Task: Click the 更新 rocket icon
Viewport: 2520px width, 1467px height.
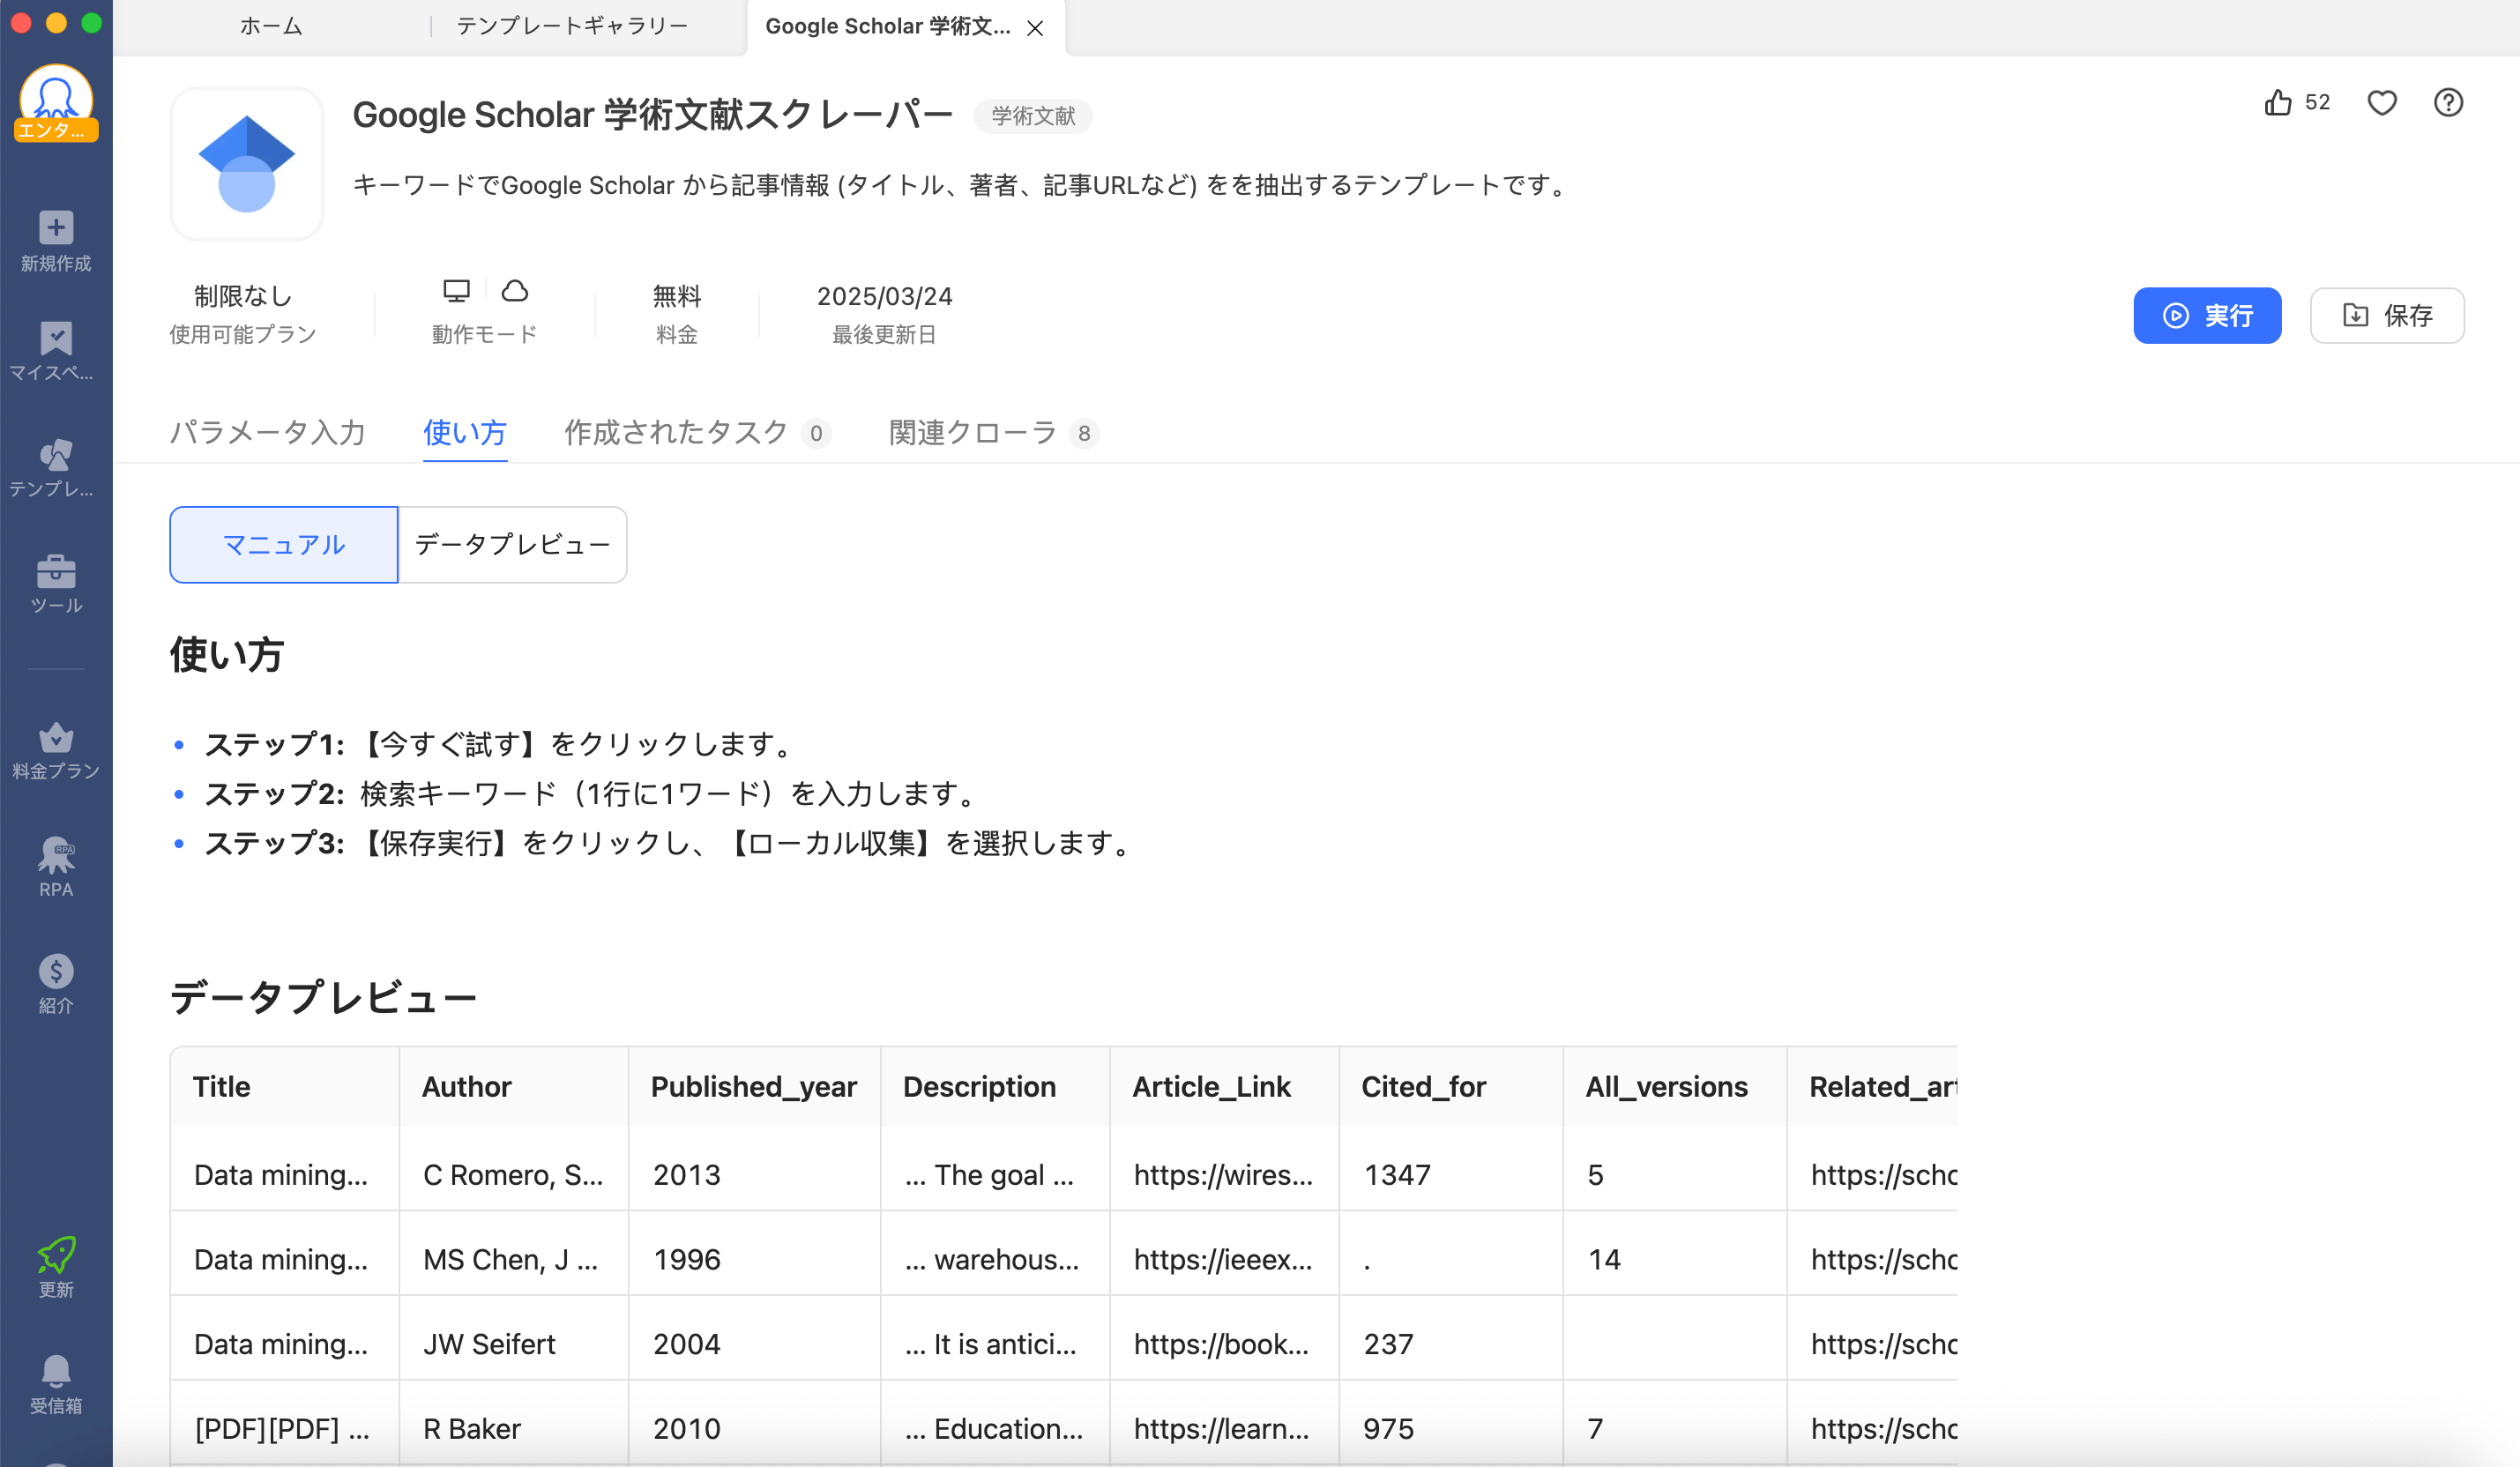Action: 56,1254
